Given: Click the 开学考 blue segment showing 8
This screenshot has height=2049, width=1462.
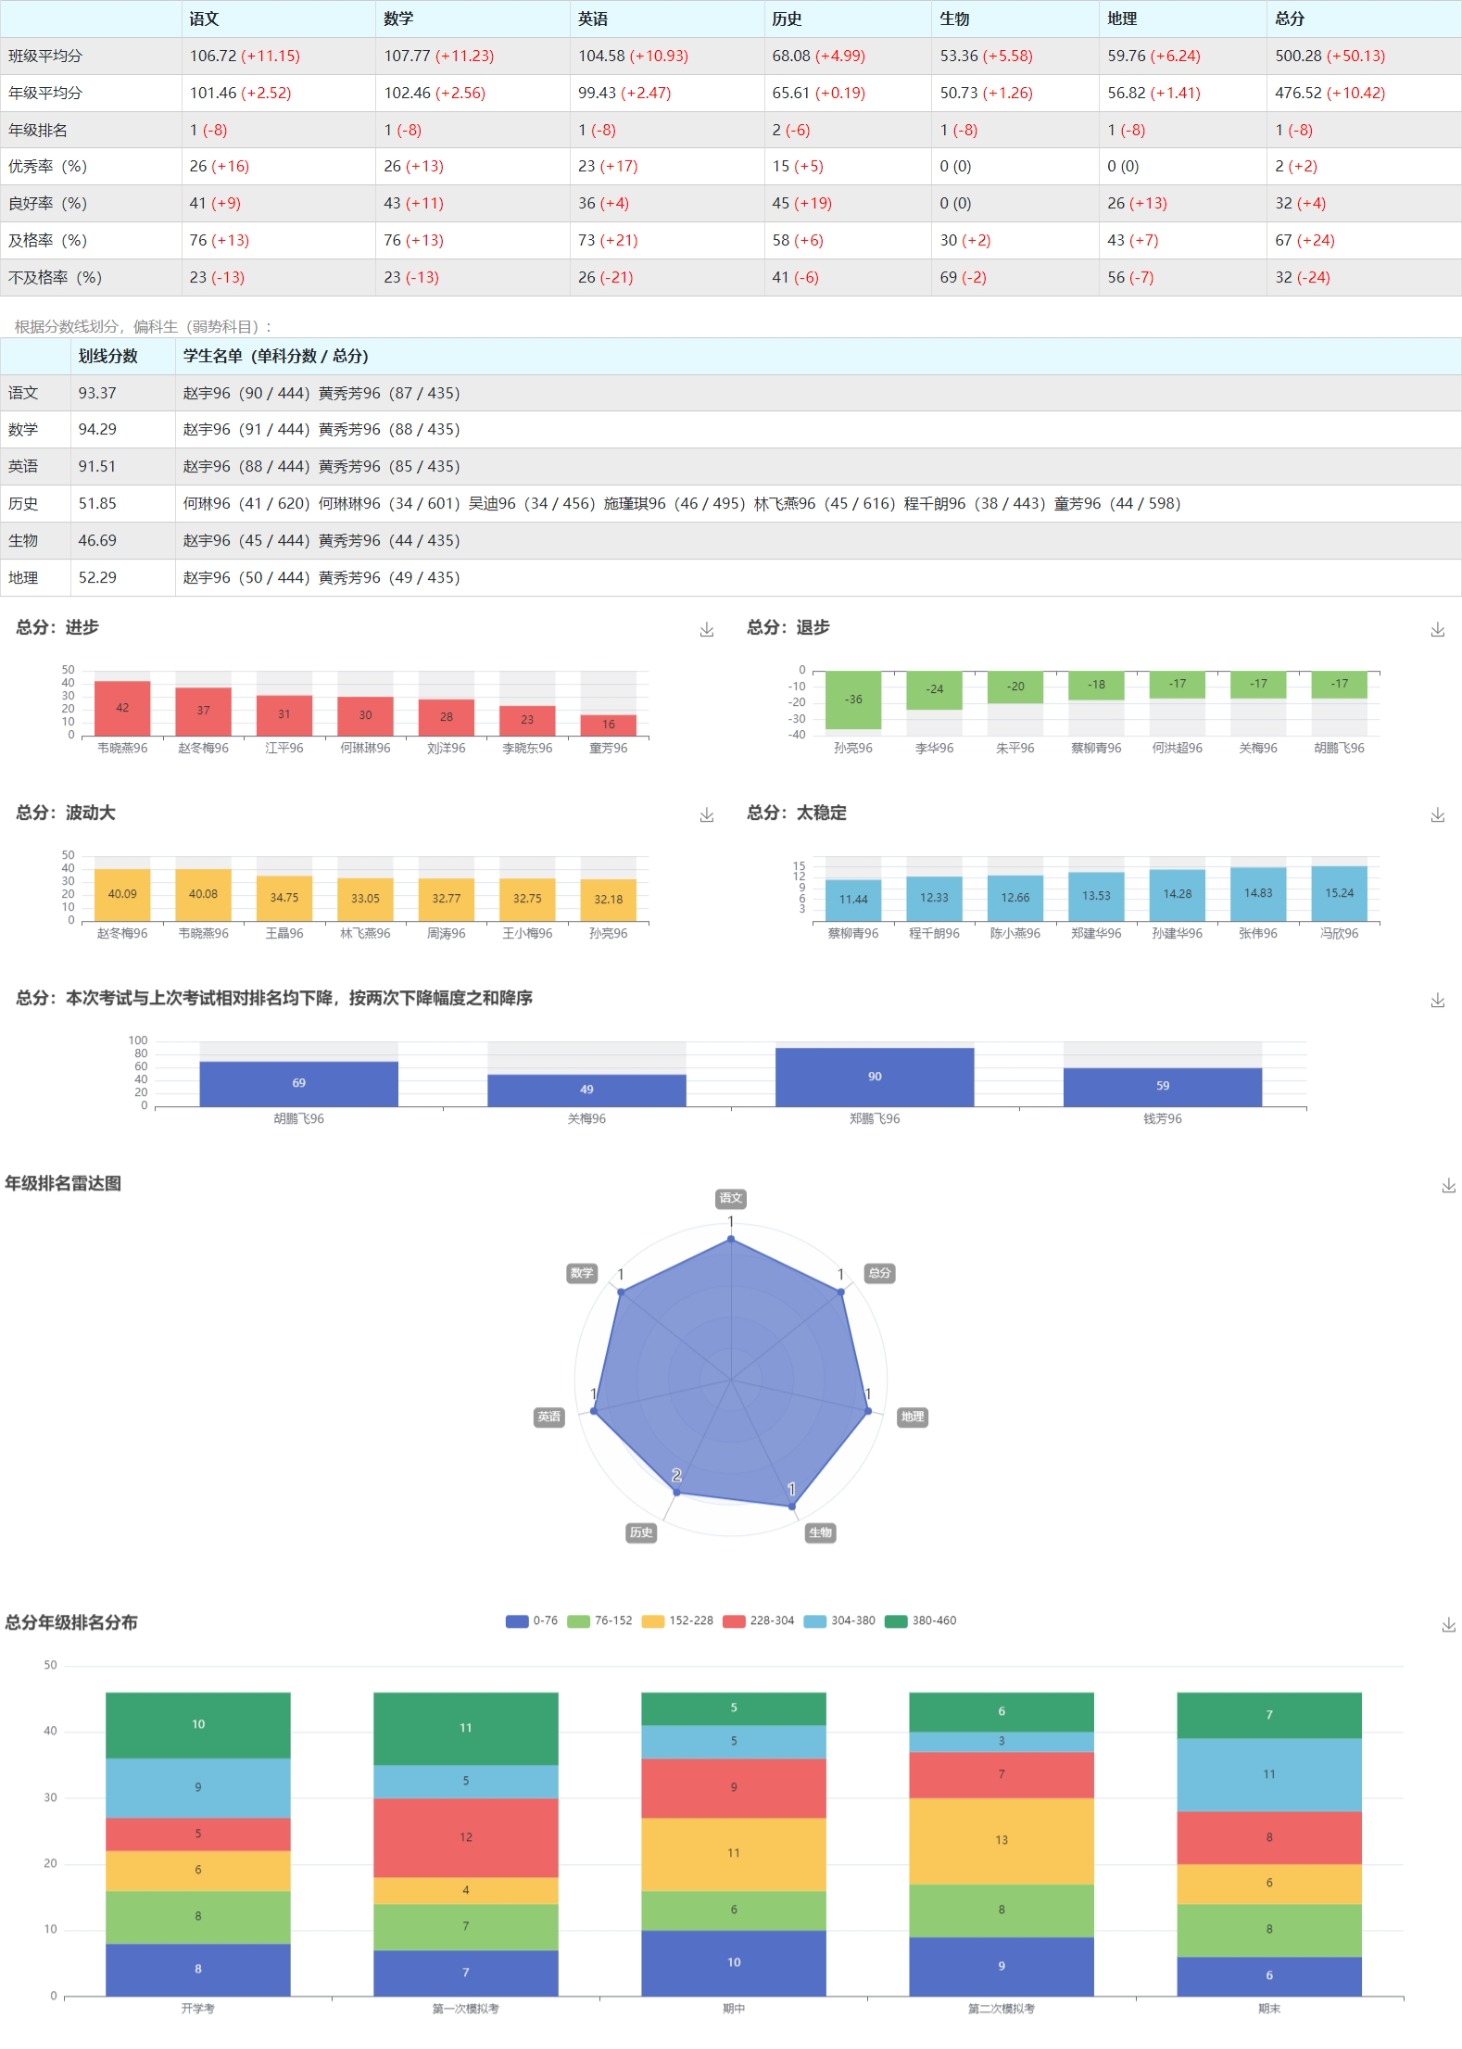Looking at the screenshot, I should pyautogui.click(x=198, y=1970).
